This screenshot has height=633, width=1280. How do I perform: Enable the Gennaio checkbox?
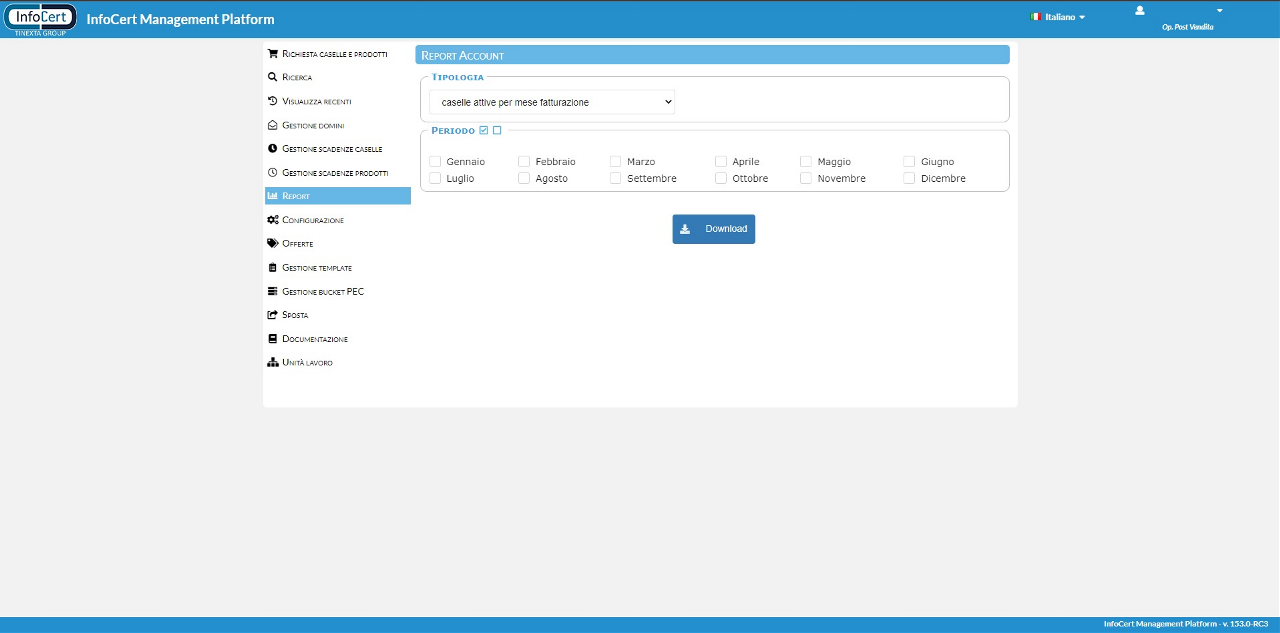tap(435, 162)
